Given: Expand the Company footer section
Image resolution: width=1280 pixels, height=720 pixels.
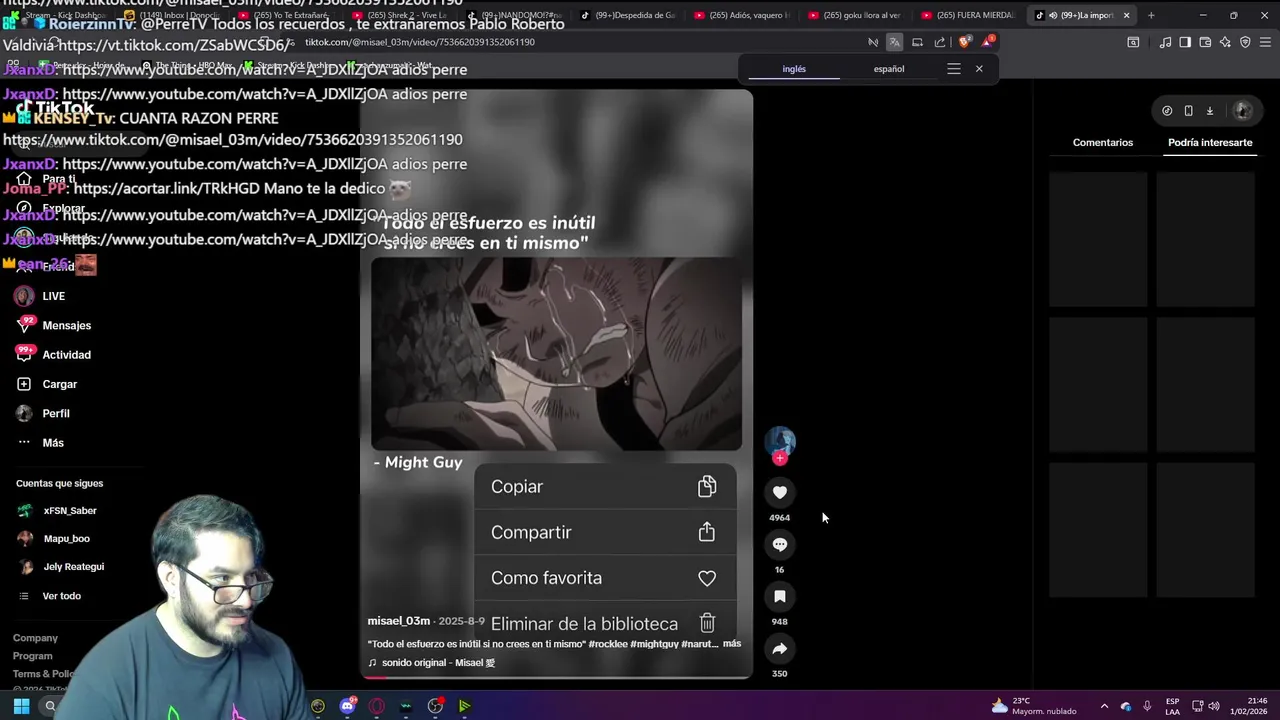Looking at the screenshot, I should (35, 638).
